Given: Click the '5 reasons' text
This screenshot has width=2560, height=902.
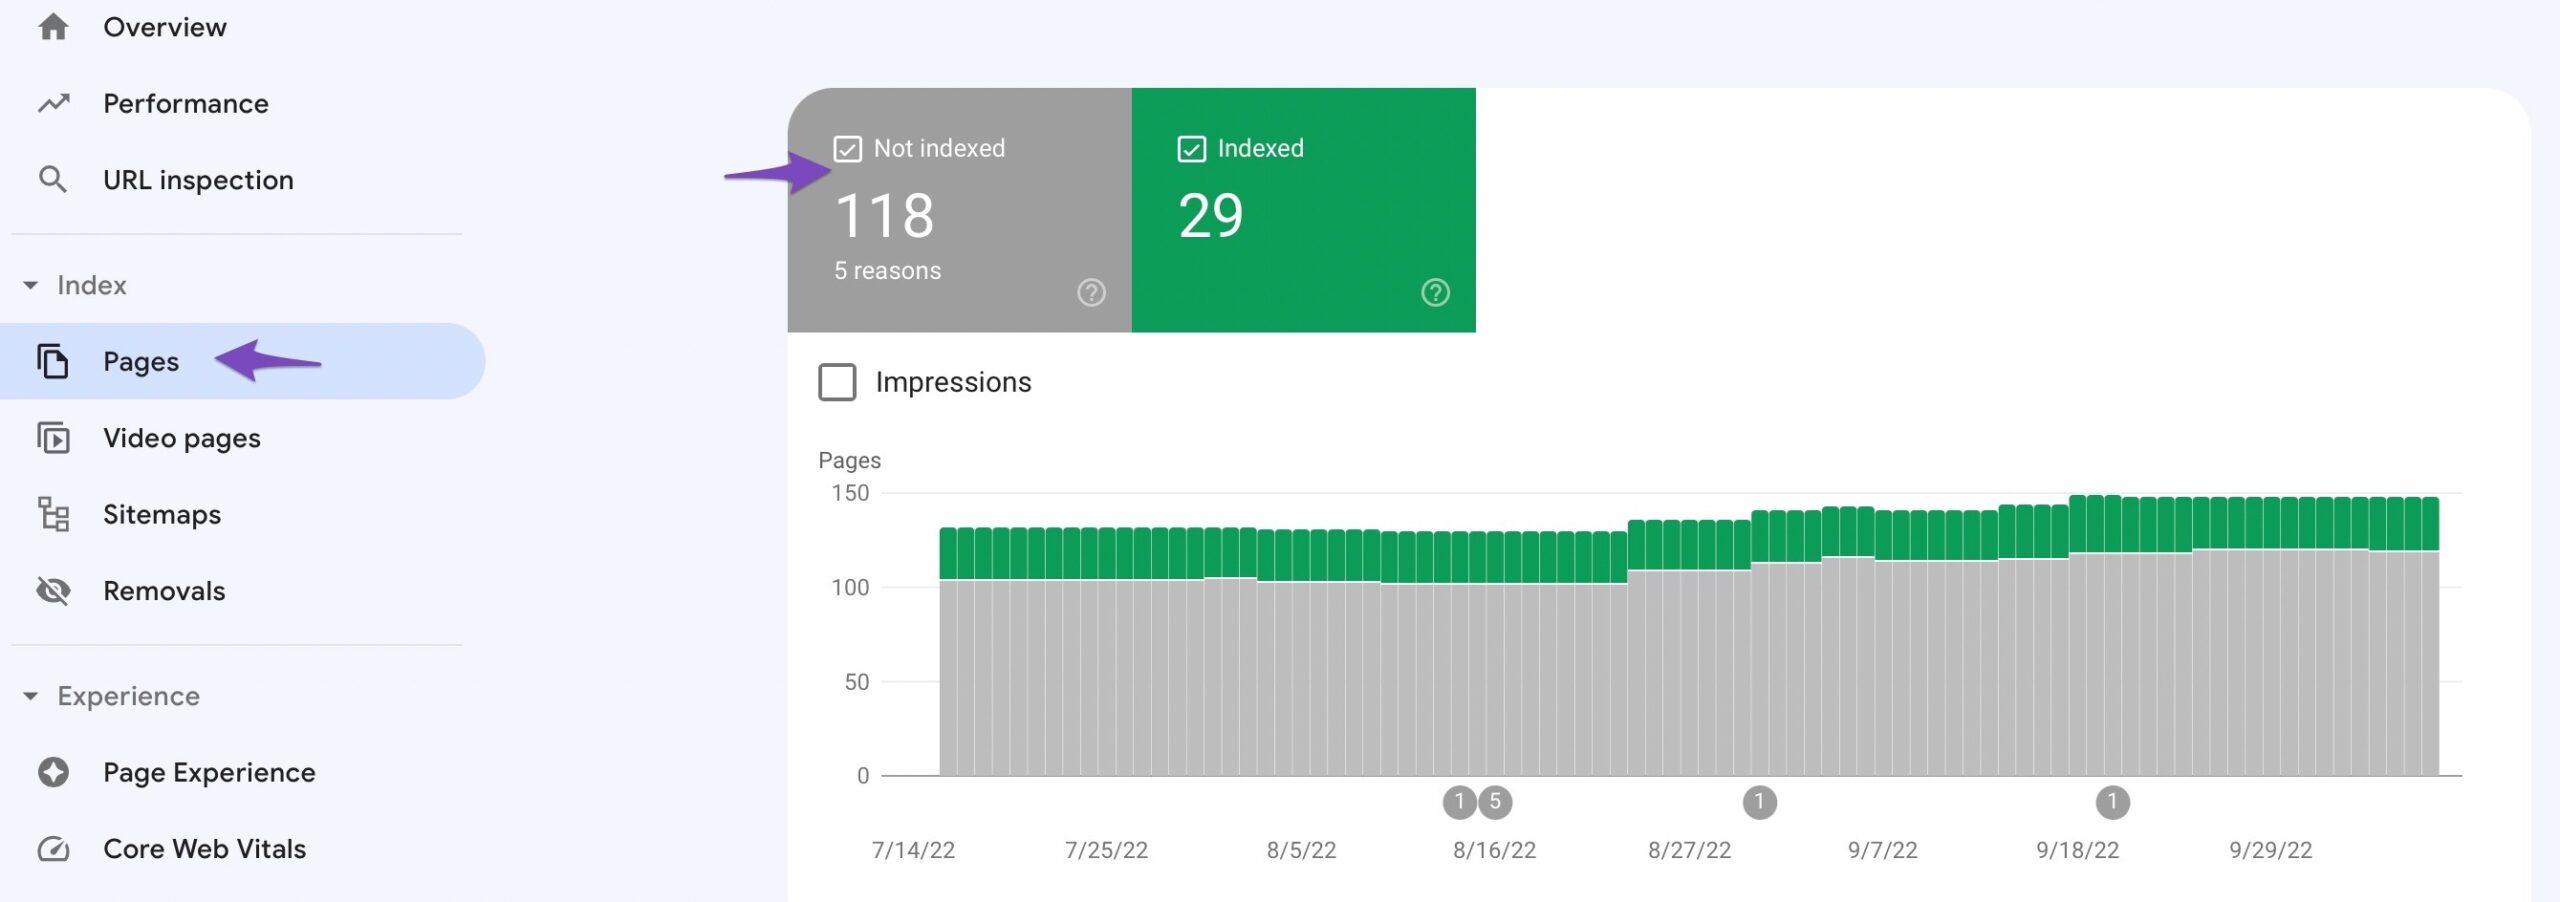Looking at the screenshot, I should coord(887,271).
